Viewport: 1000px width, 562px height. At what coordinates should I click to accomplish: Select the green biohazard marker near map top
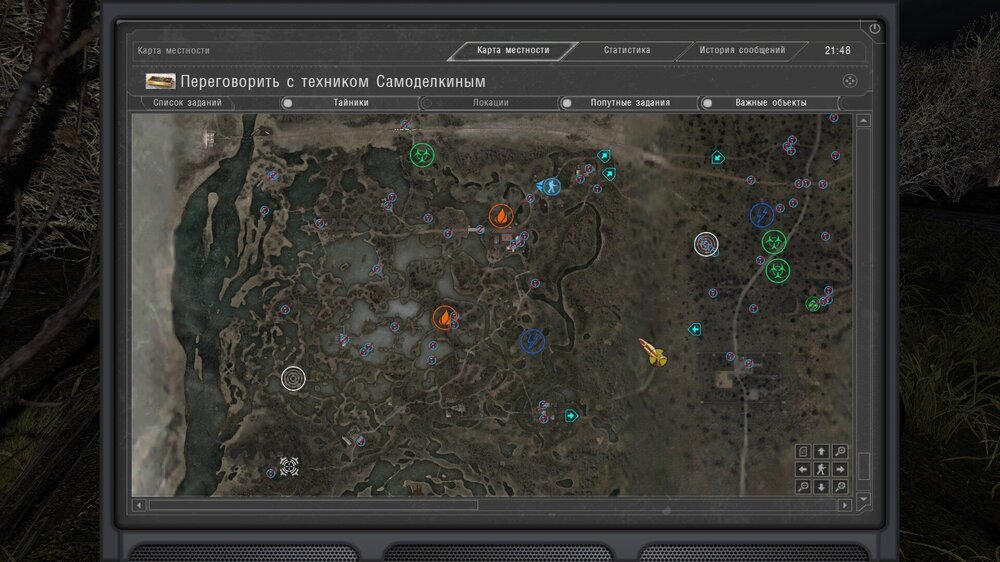tap(422, 154)
